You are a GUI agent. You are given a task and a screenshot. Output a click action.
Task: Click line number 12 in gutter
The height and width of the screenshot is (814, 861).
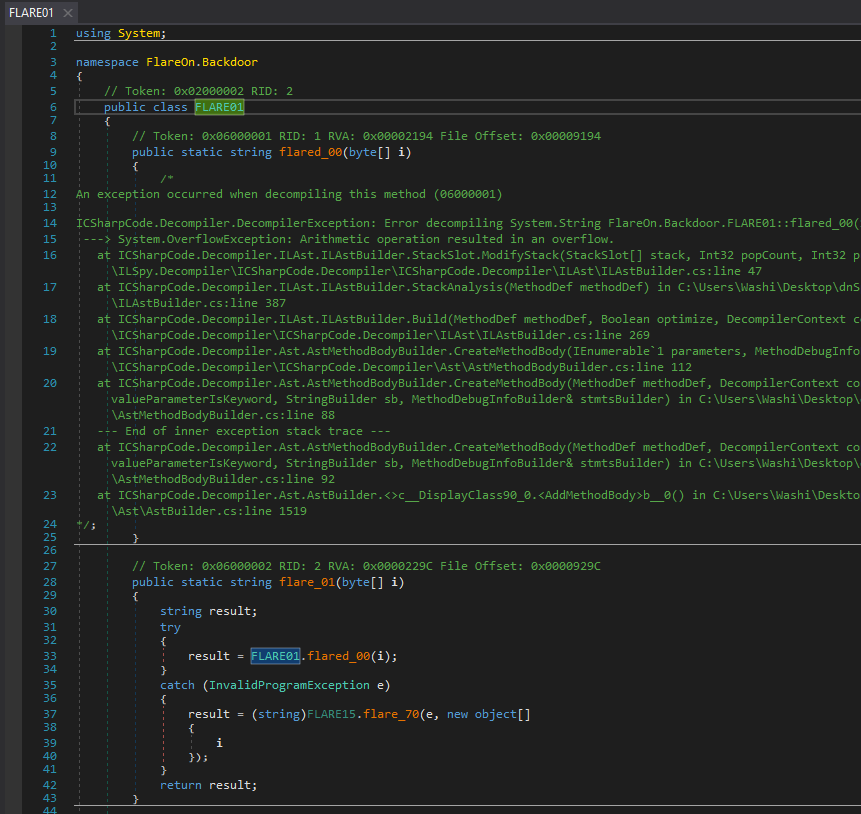(x=50, y=194)
